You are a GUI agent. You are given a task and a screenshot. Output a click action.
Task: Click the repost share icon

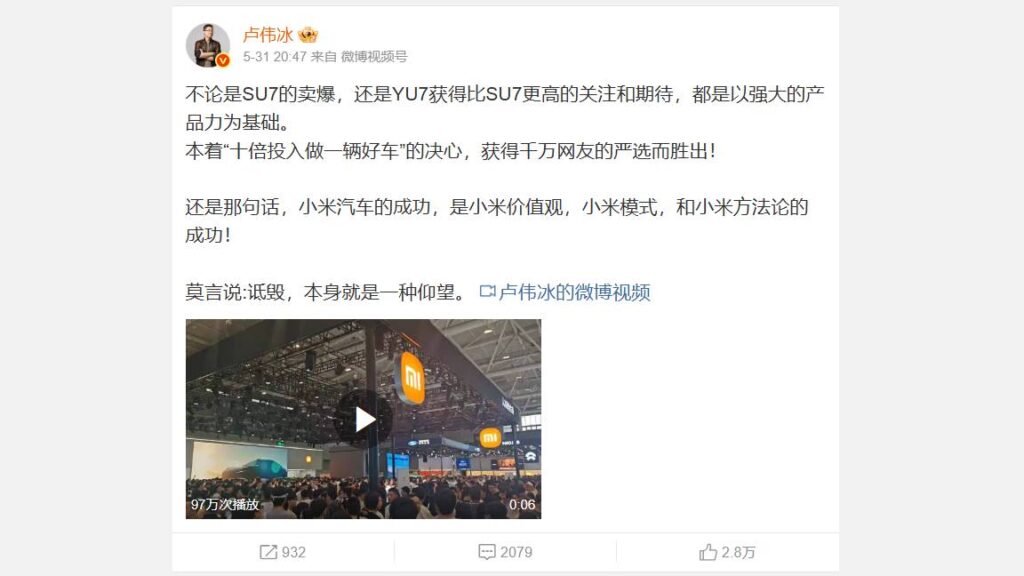click(x=268, y=552)
